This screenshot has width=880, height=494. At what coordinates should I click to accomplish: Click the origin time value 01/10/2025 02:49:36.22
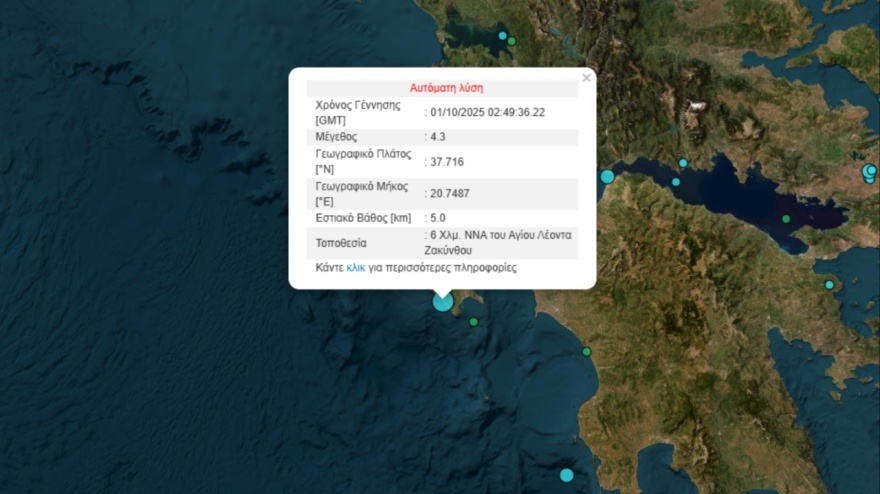[488, 112]
